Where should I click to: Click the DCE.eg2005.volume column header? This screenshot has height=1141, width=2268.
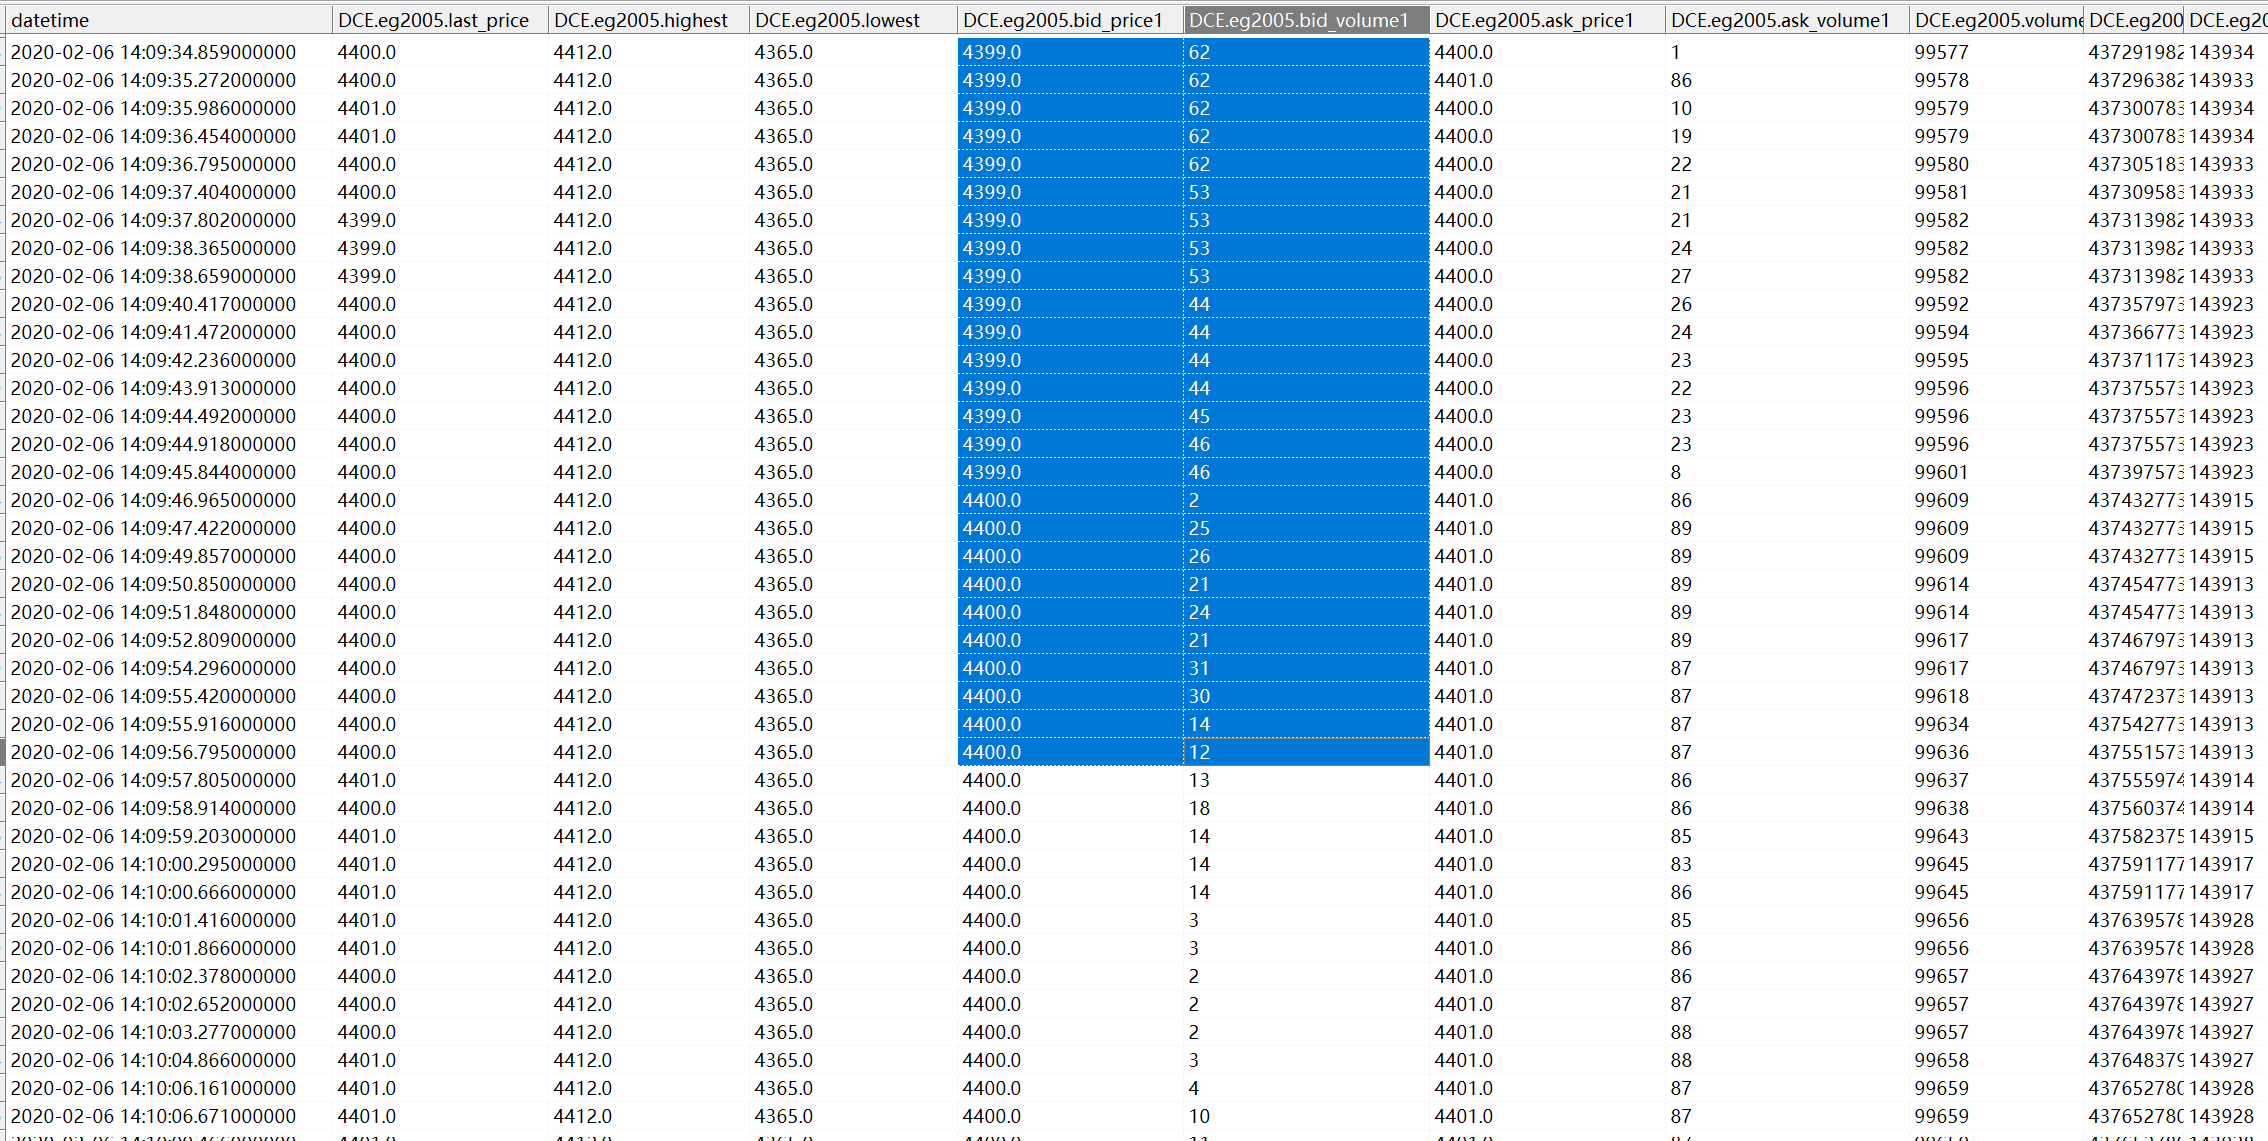[1997, 20]
